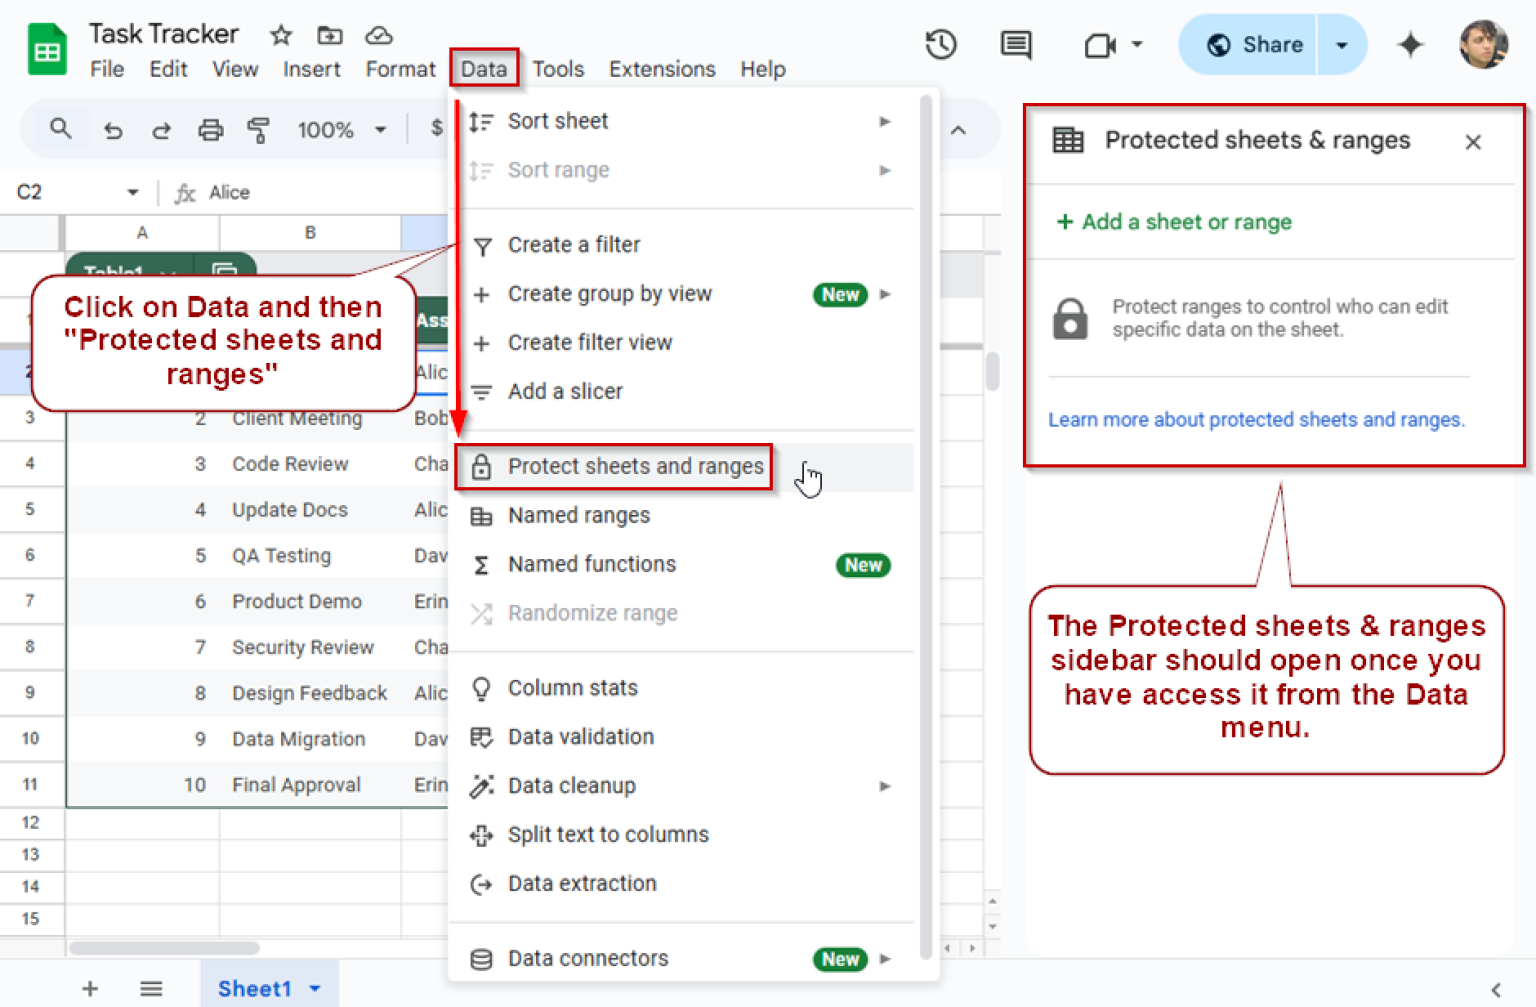The width and height of the screenshot is (1536, 1007).
Task: Apply currency format with the dollar icon
Action: [x=435, y=129]
